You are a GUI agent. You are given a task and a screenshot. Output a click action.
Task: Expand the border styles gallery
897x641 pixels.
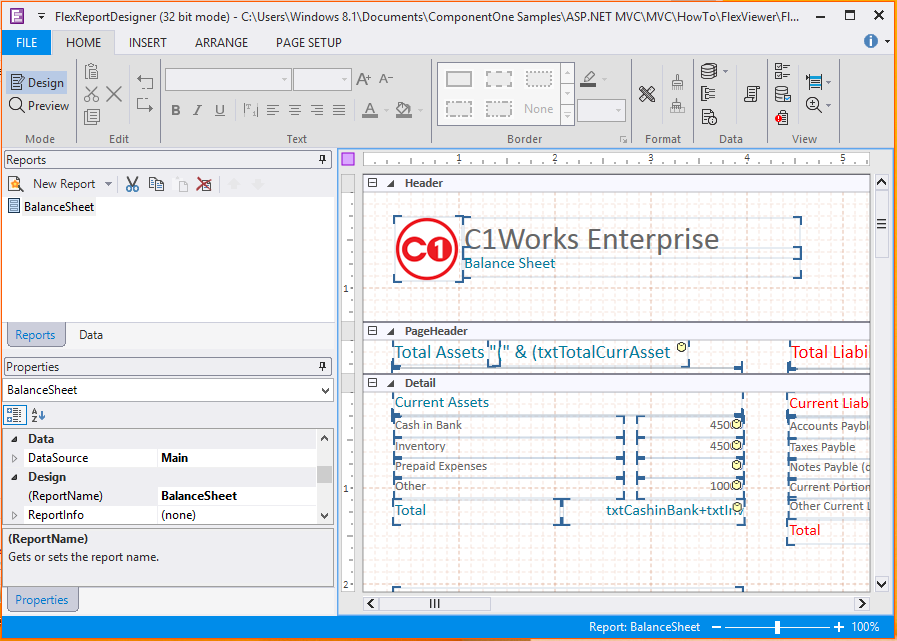(567, 116)
